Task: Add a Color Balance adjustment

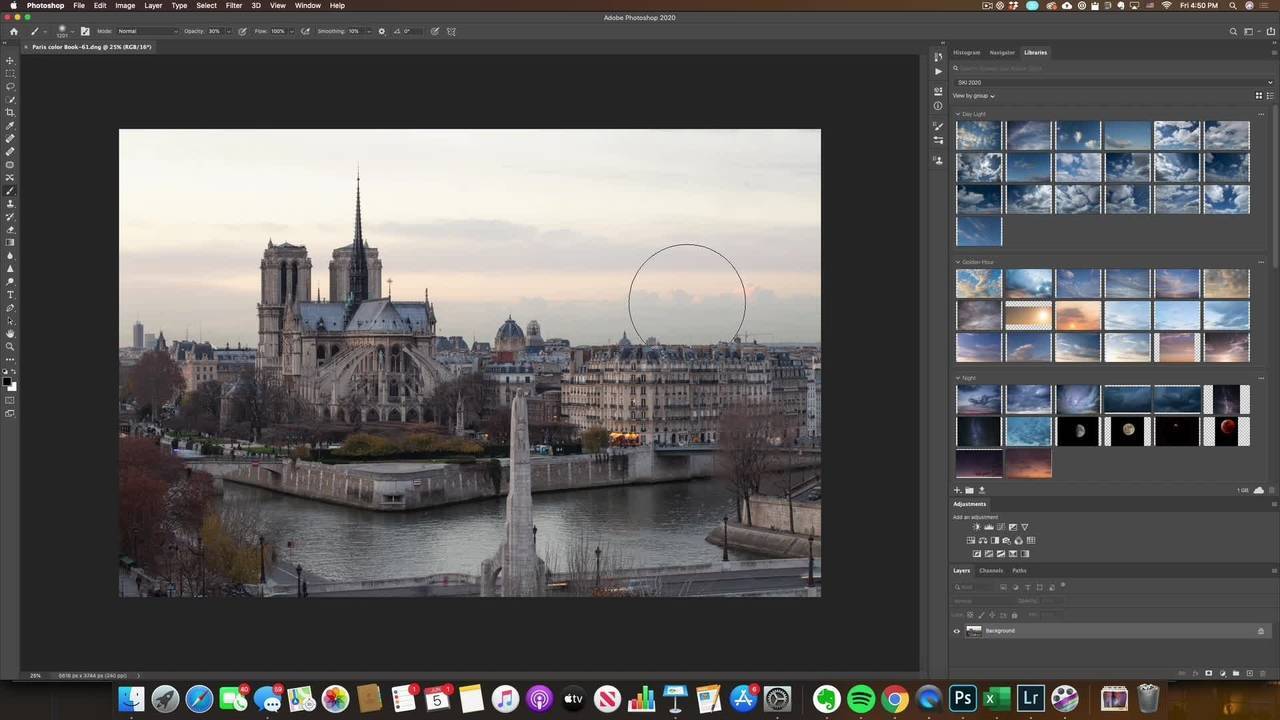Action: [982, 540]
